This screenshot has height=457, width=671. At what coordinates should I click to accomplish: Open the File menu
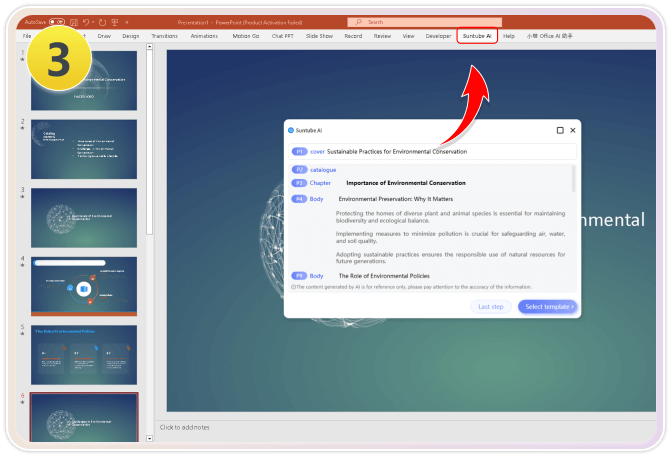pyautogui.click(x=27, y=36)
